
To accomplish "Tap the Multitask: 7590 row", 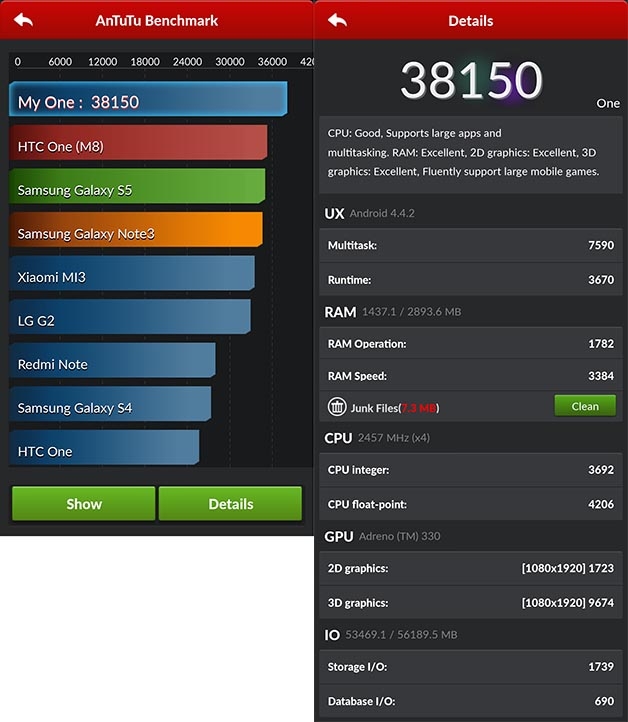I will tap(471, 245).
